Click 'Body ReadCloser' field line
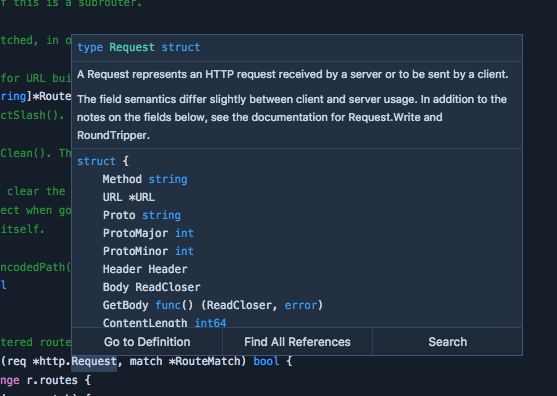Image resolution: width=557 pixels, height=396 pixels. (151, 287)
